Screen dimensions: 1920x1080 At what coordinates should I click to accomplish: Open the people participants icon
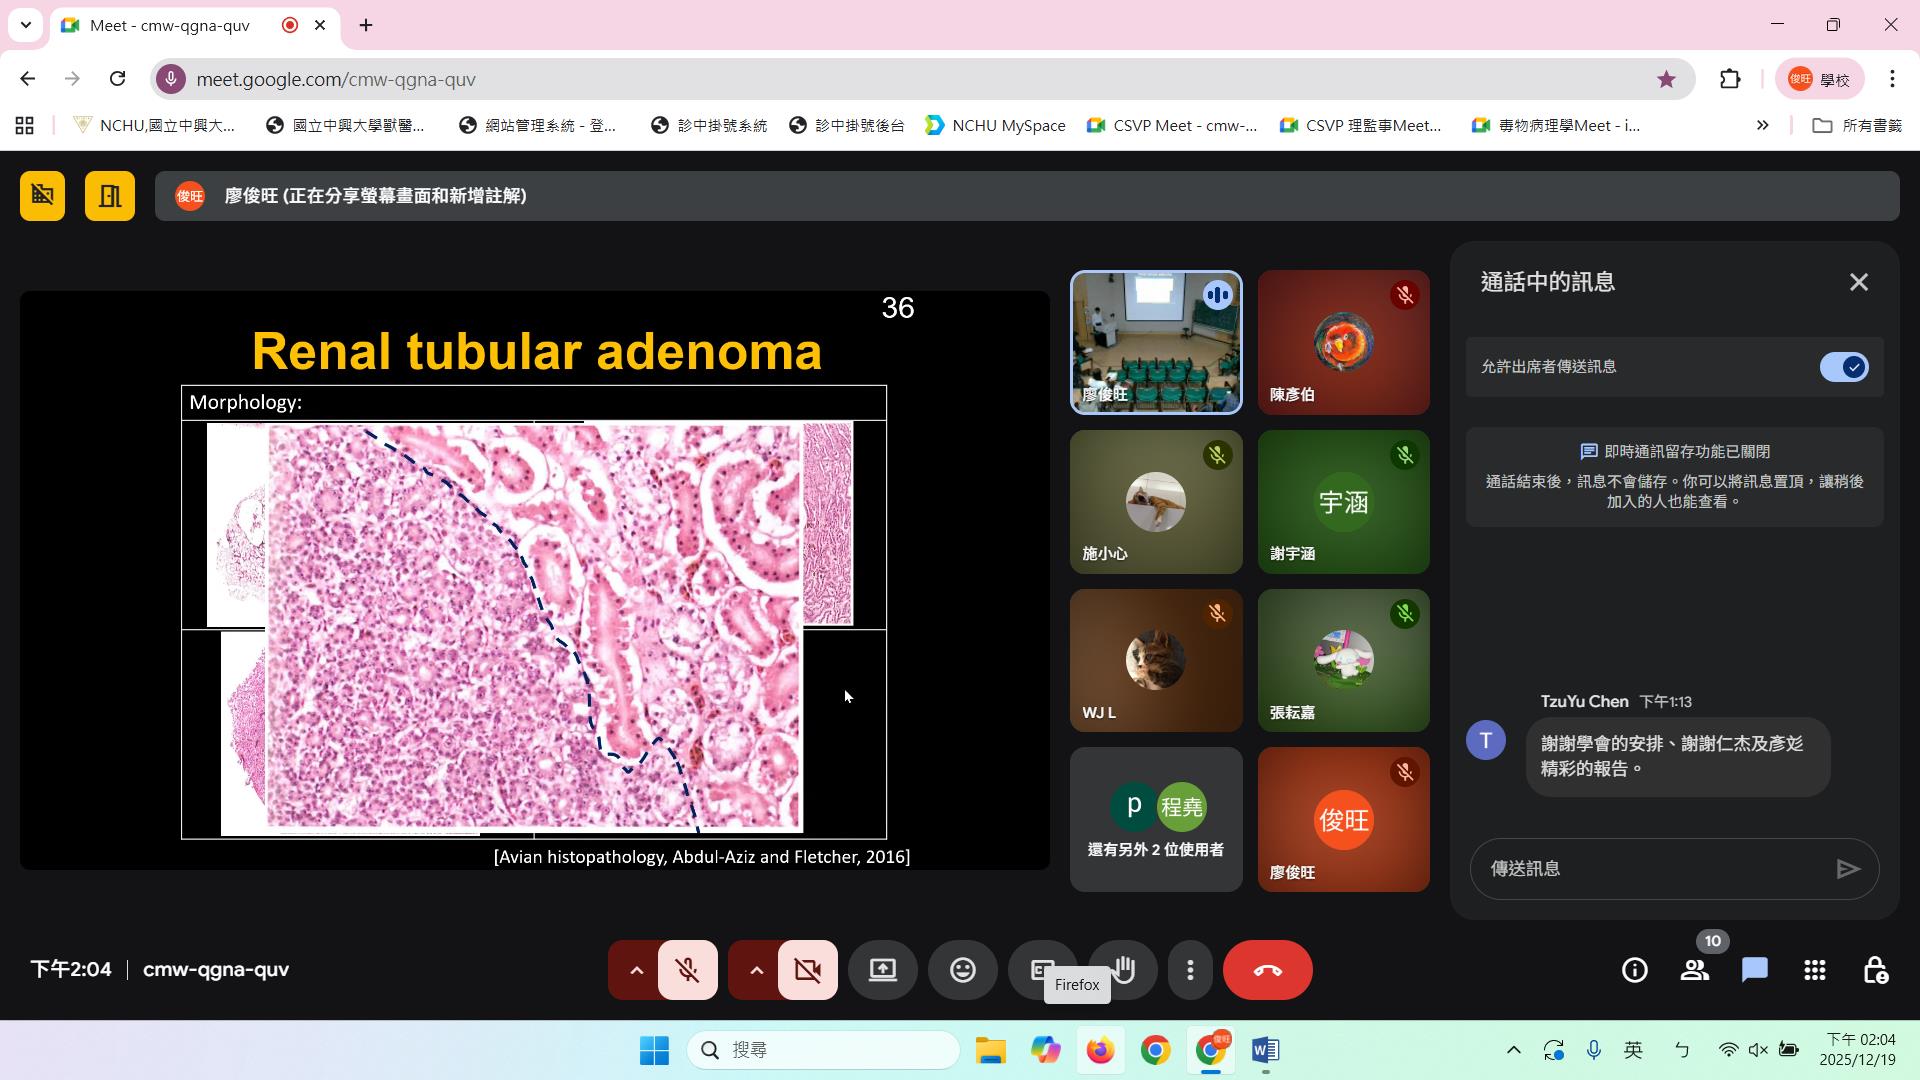click(1694, 970)
